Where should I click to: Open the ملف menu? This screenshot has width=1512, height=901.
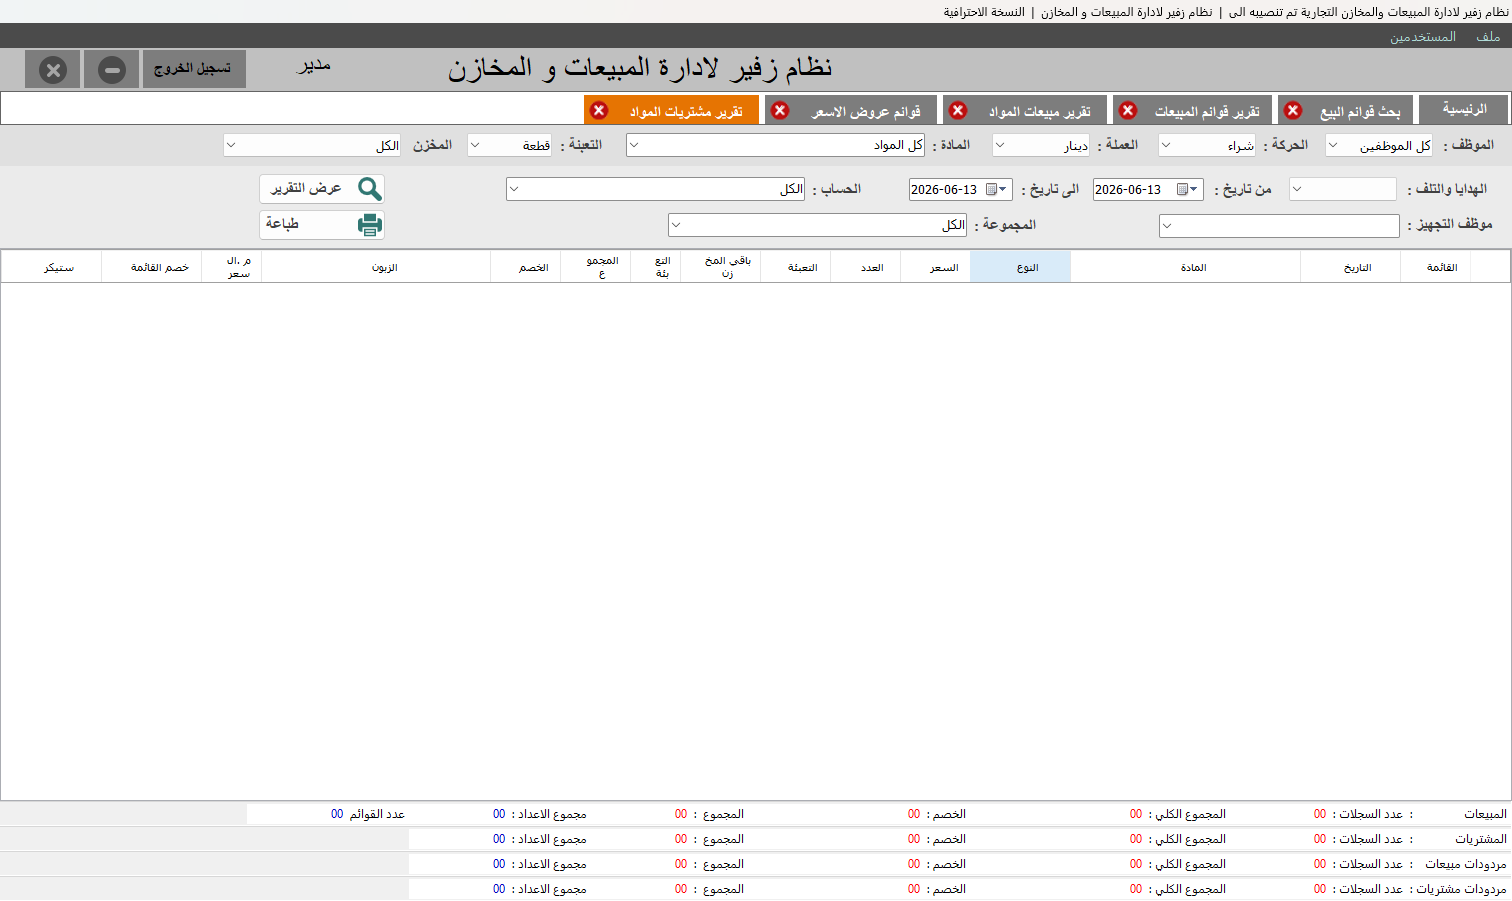(x=1488, y=36)
